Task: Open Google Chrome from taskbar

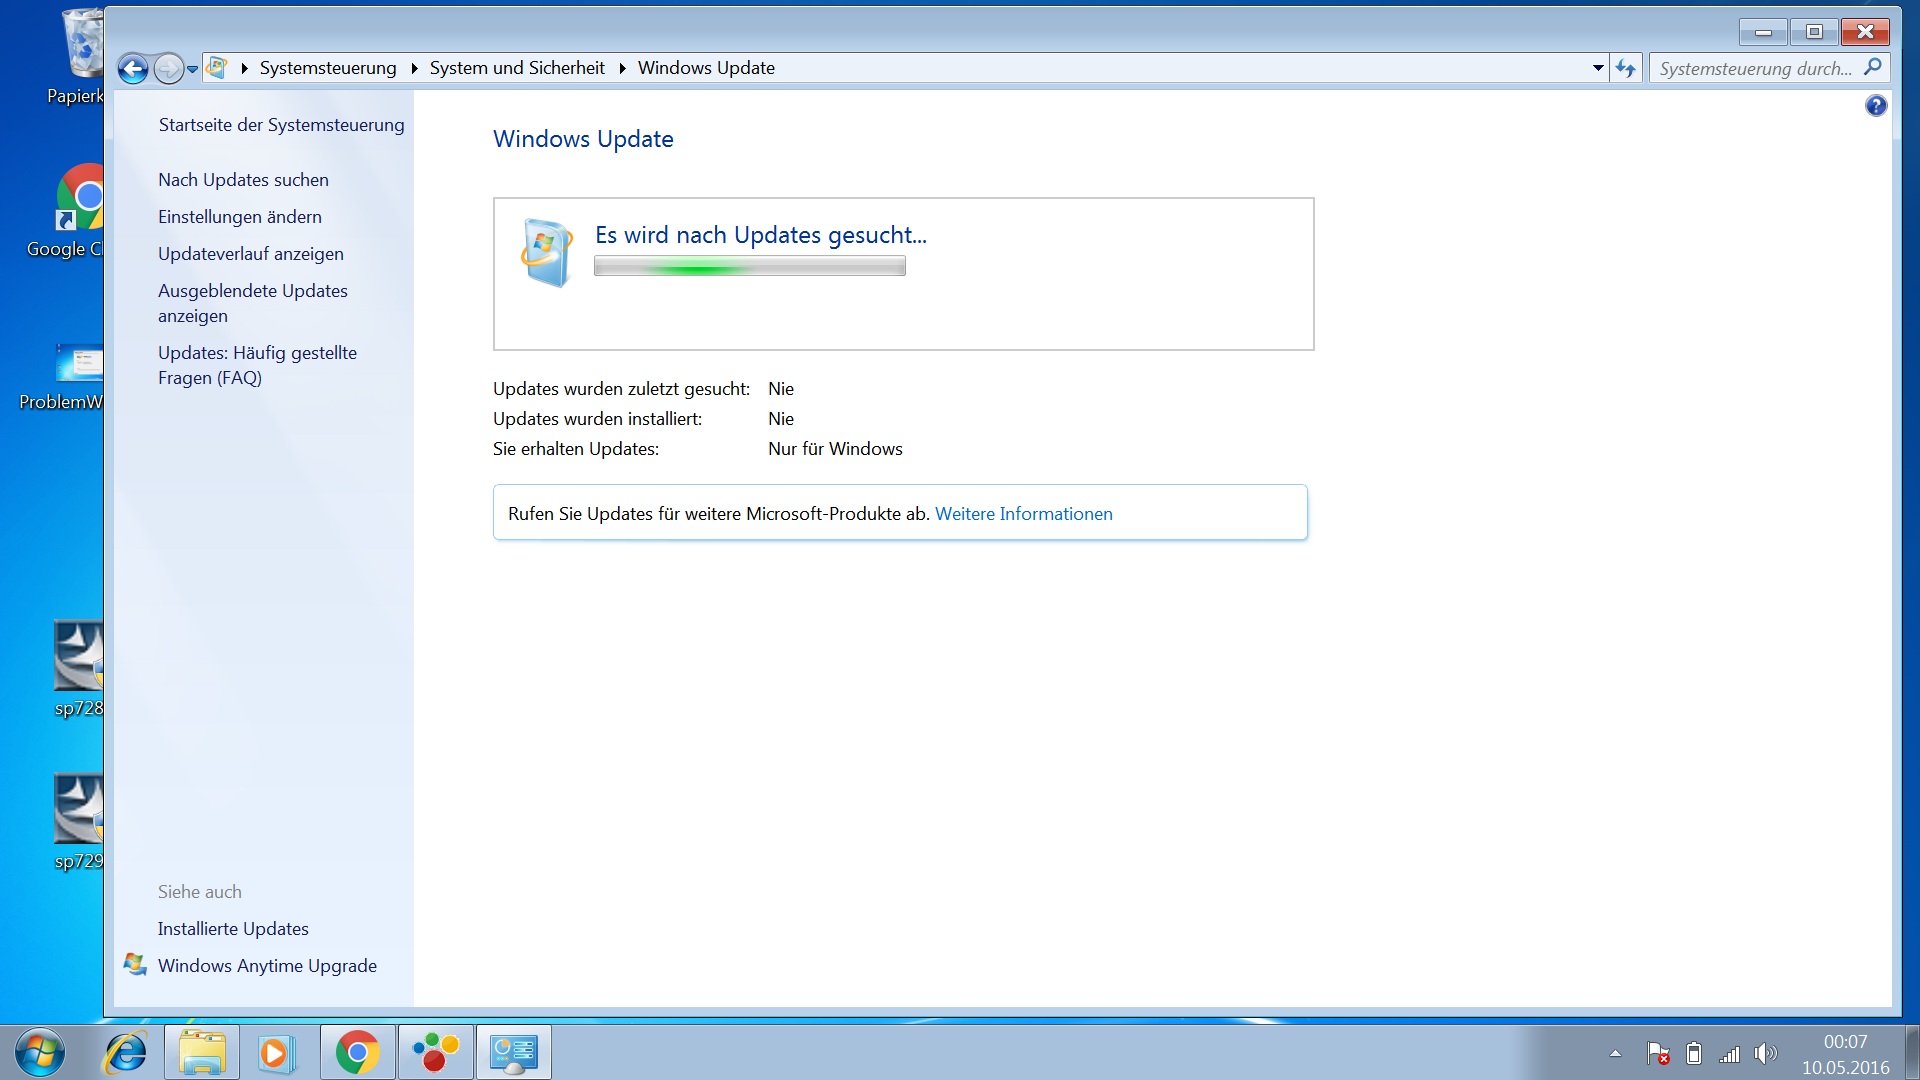Action: point(357,1052)
